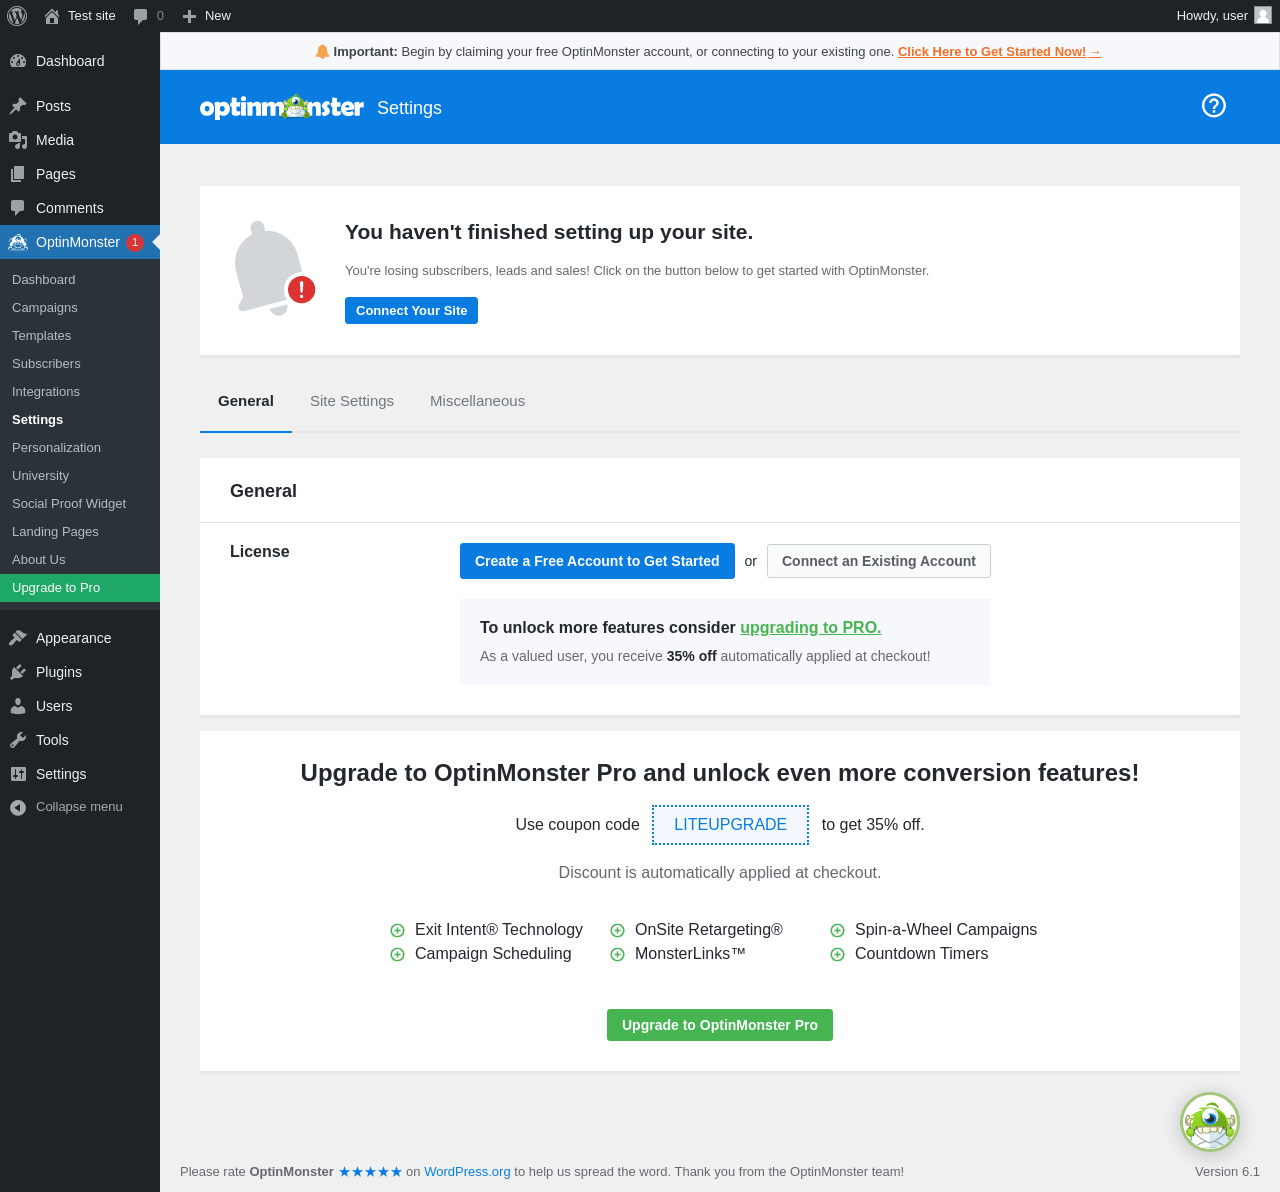The width and height of the screenshot is (1280, 1192).
Task: Click the user avatar in admin bar
Action: pyautogui.click(x=1263, y=15)
